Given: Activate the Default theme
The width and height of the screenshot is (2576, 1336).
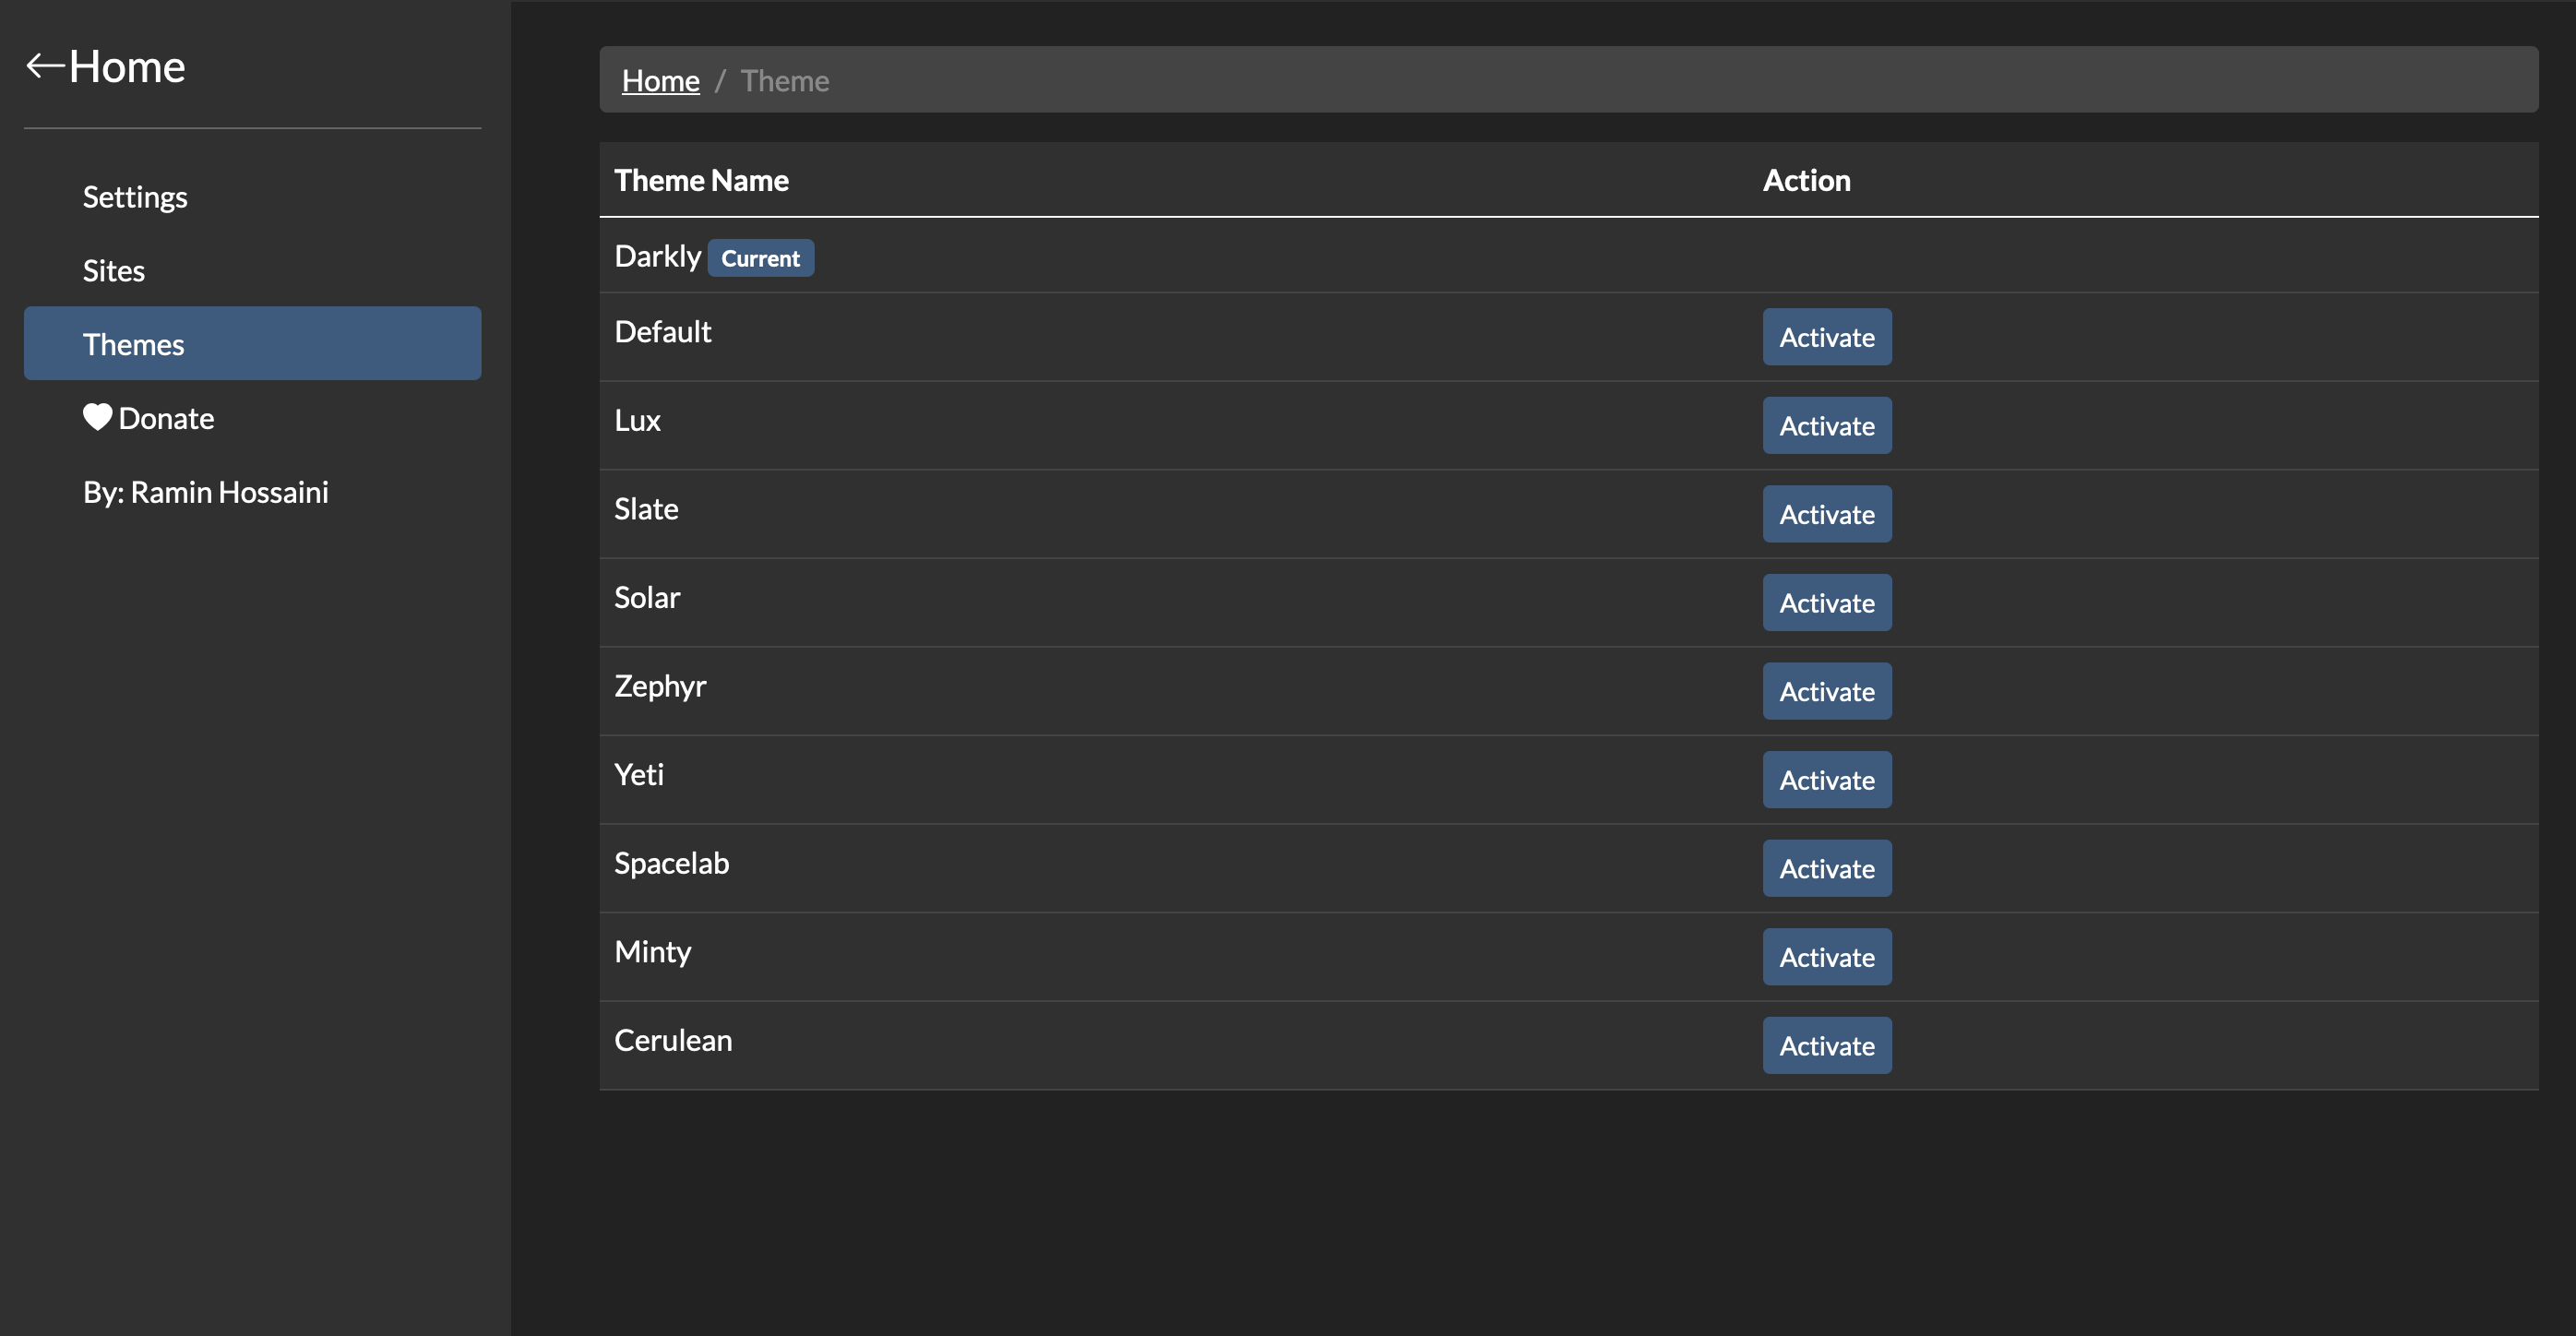Looking at the screenshot, I should [1827, 337].
